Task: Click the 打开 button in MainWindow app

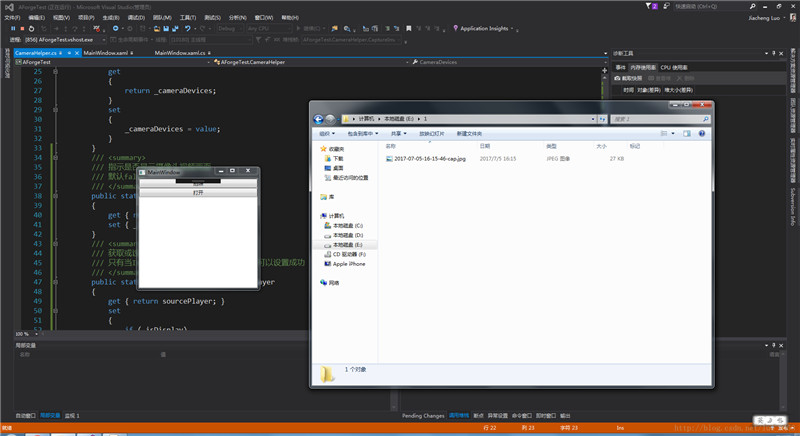Action: pyautogui.click(x=198, y=193)
